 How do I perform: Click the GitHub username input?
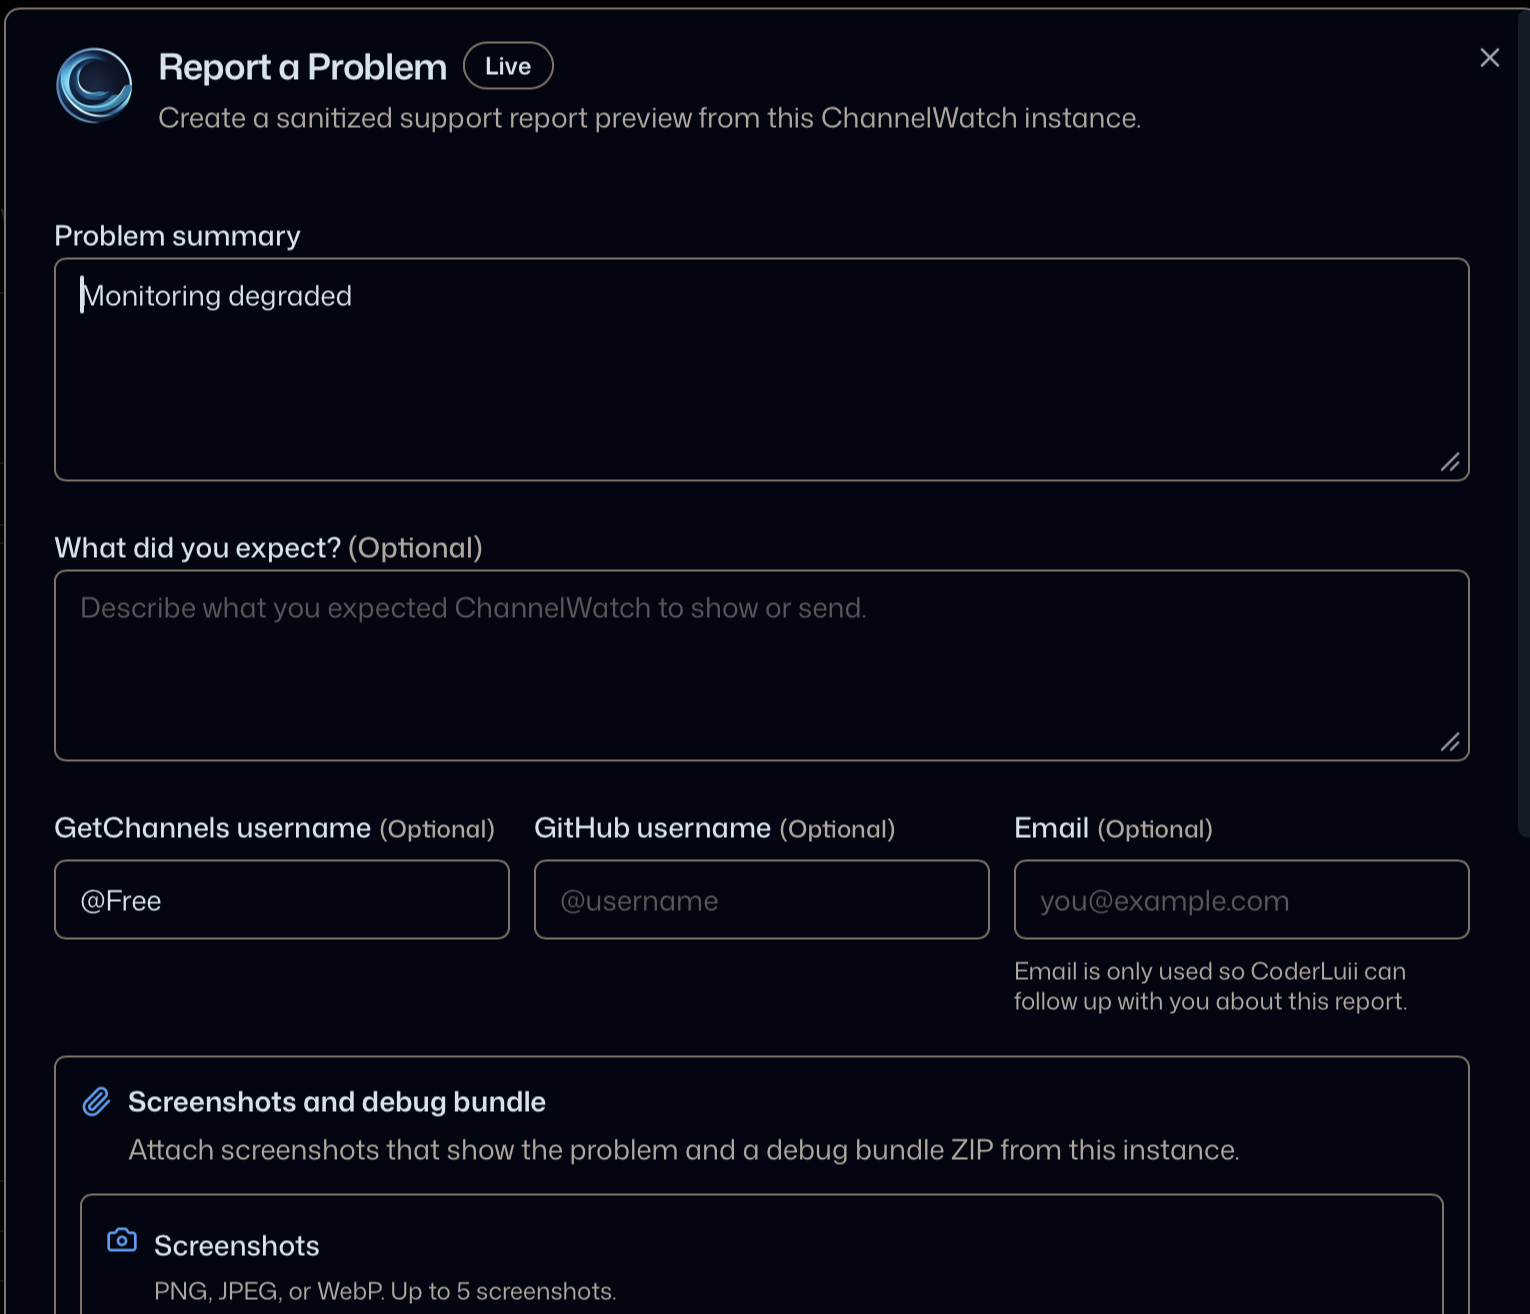pos(762,900)
